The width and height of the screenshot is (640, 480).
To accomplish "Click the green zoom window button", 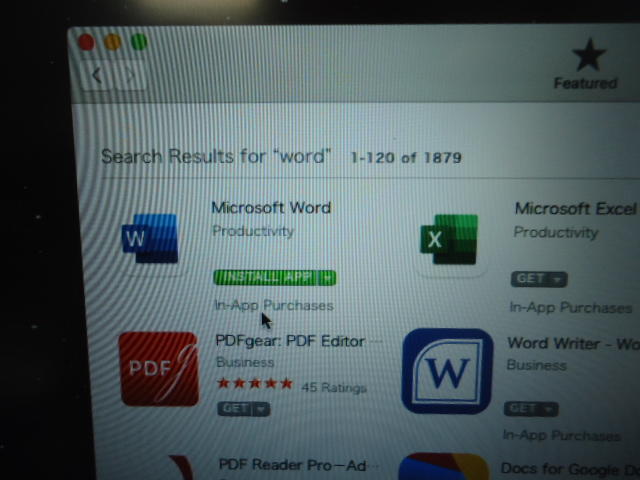I will [x=139, y=42].
